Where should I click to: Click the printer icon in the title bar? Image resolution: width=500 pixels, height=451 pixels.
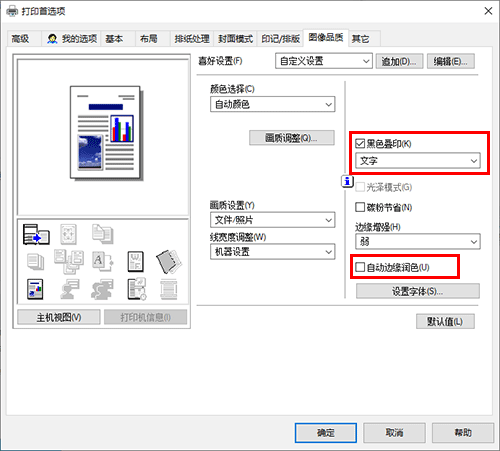pos(12,11)
